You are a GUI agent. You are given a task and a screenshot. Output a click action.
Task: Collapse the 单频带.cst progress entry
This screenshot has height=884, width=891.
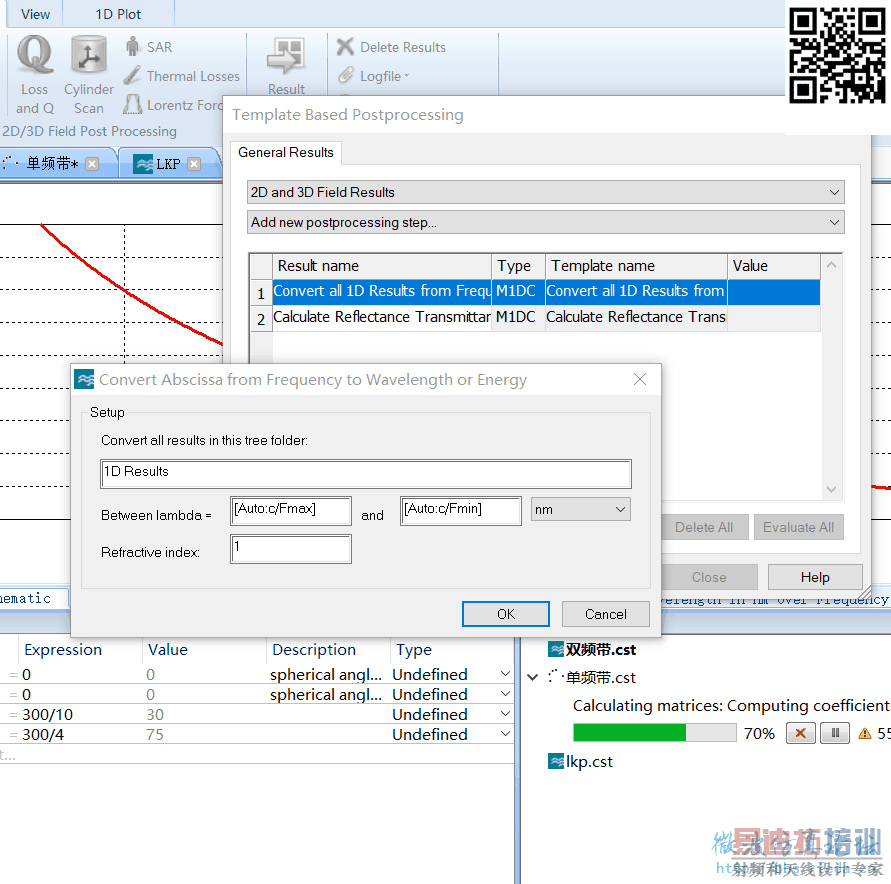(x=532, y=677)
